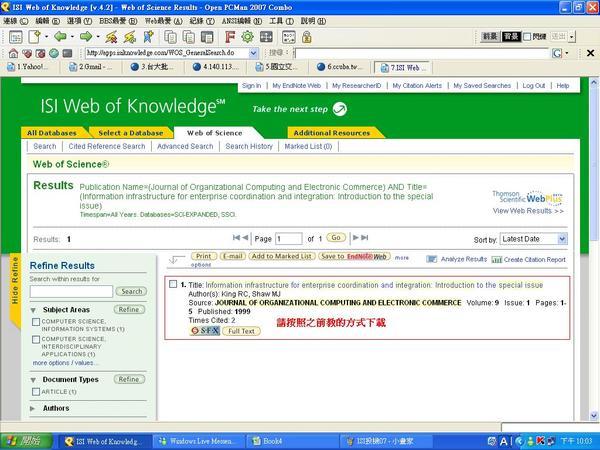Click the Full Text button
This screenshot has width=600, height=450.
tap(241, 331)
